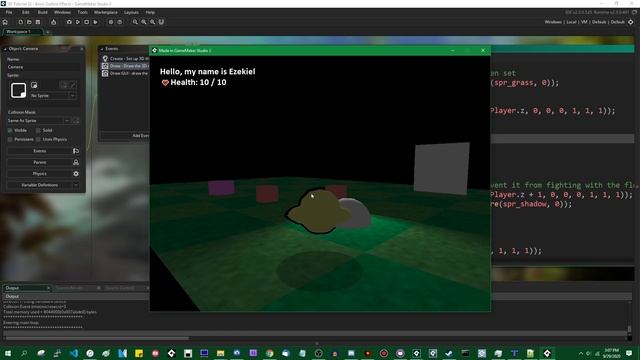Screen dimensions: 640x360
Task: Toggle docks with the last toolbar icon
Action: point(161,22)
